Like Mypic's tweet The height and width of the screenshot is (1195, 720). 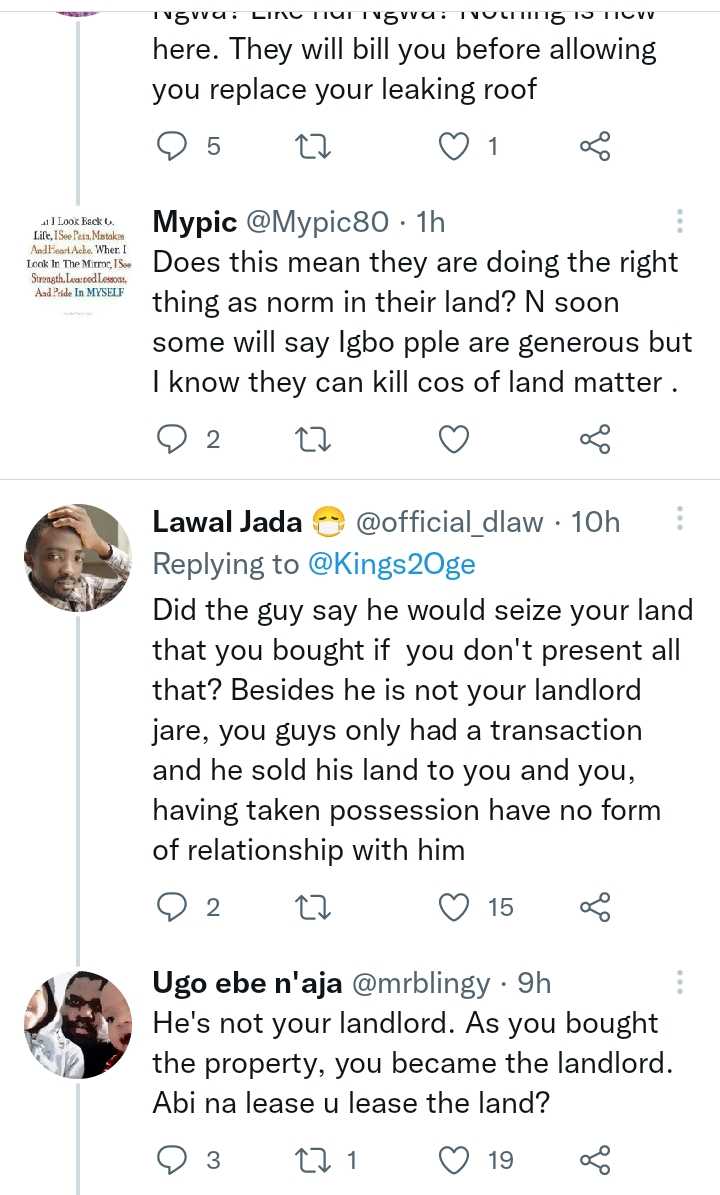click(455, 439)
